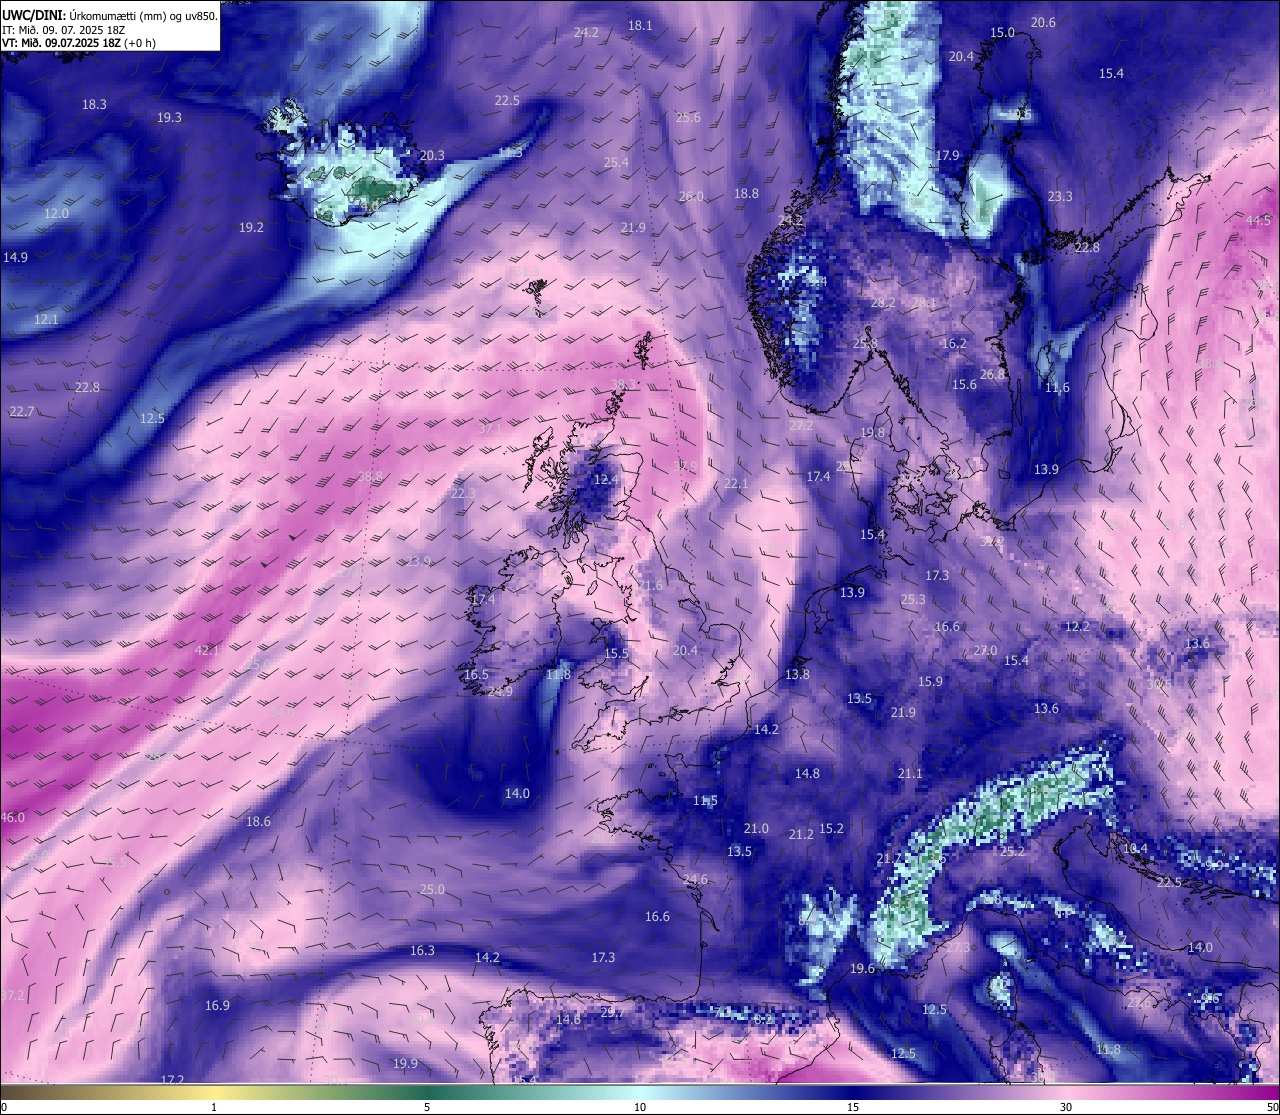Select the 24.6 value on the French coast
1280x1115 pixels.
pos(695,879)
